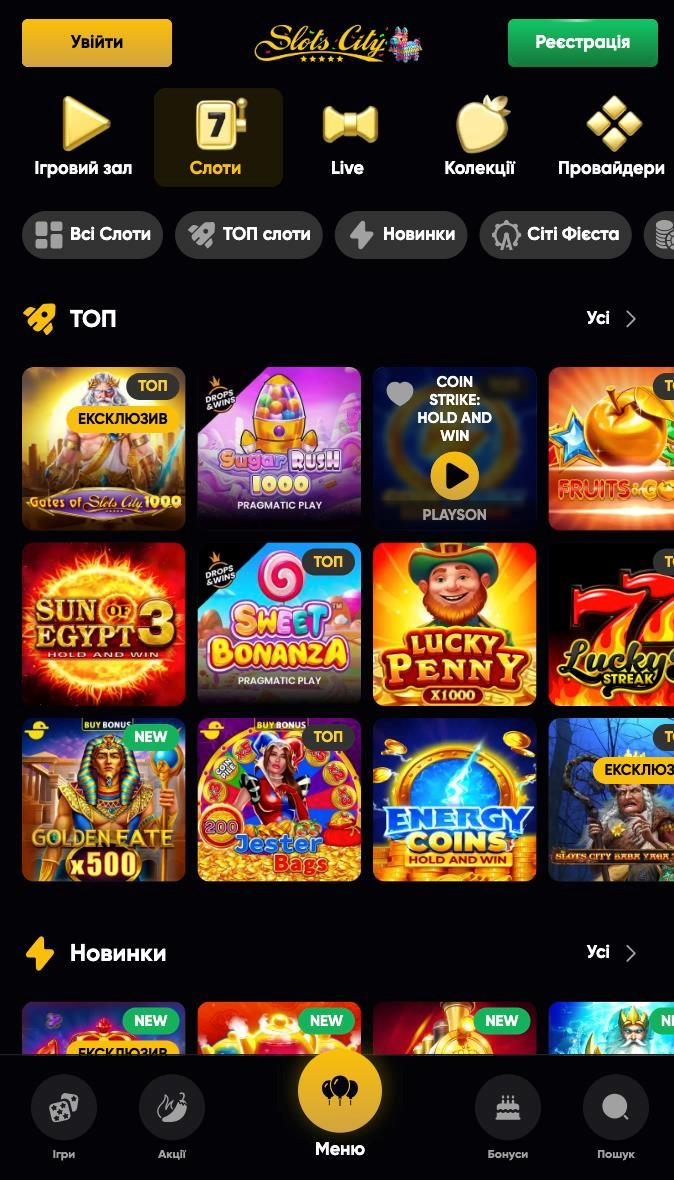Open the Sweet Bonanza game thumbnail
674x1180 pixels.
coord(279,624)
